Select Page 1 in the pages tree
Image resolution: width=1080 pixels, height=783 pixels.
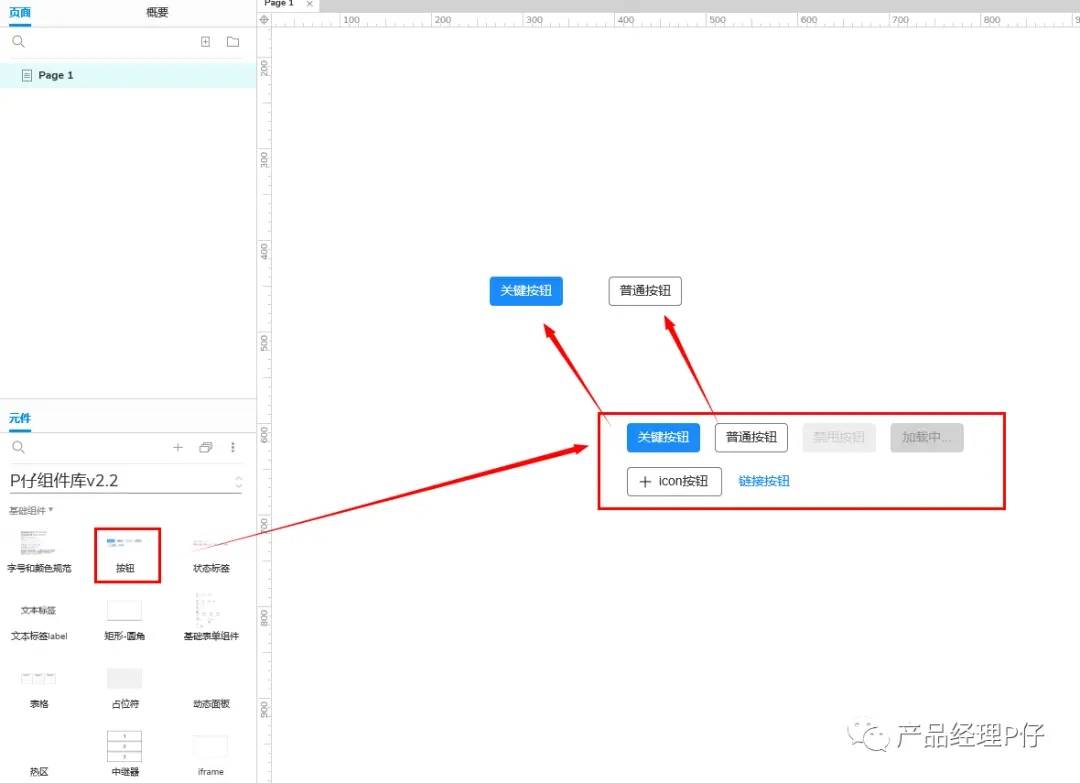pyautogui.click(x=55, y=75)
